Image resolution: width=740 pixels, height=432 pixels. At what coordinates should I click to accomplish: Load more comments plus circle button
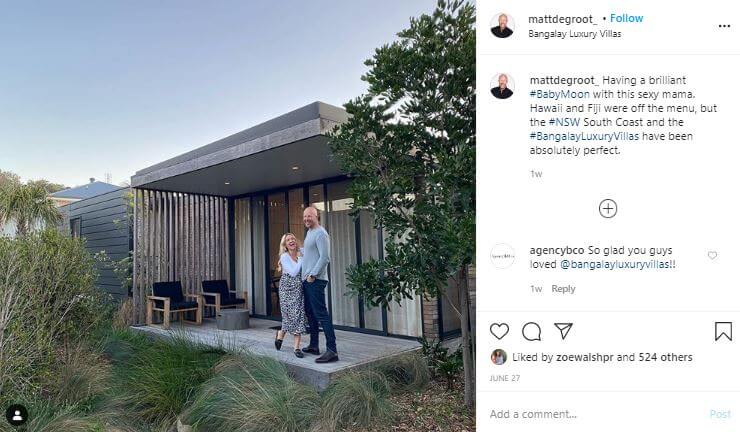(x=608, y=209)
